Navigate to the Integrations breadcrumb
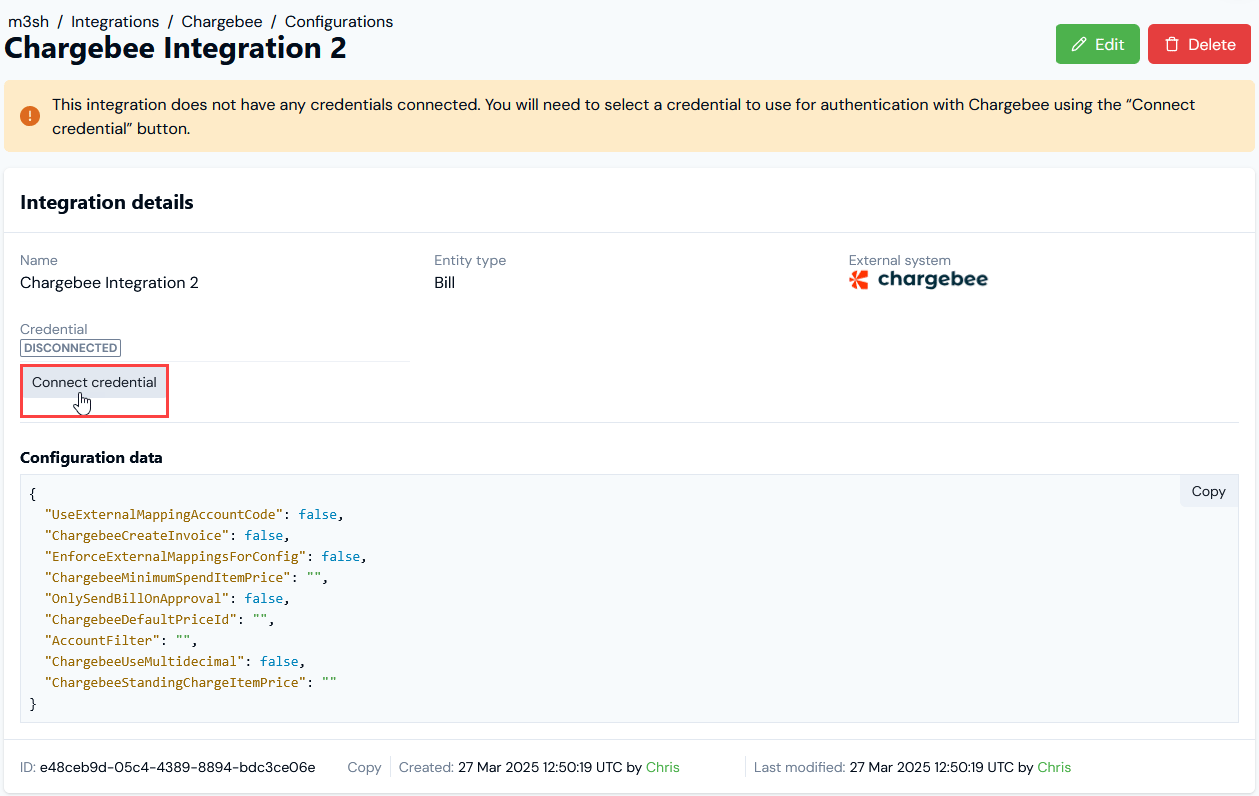This screenshot has width=1259, height=796. [x=115, y=21]
